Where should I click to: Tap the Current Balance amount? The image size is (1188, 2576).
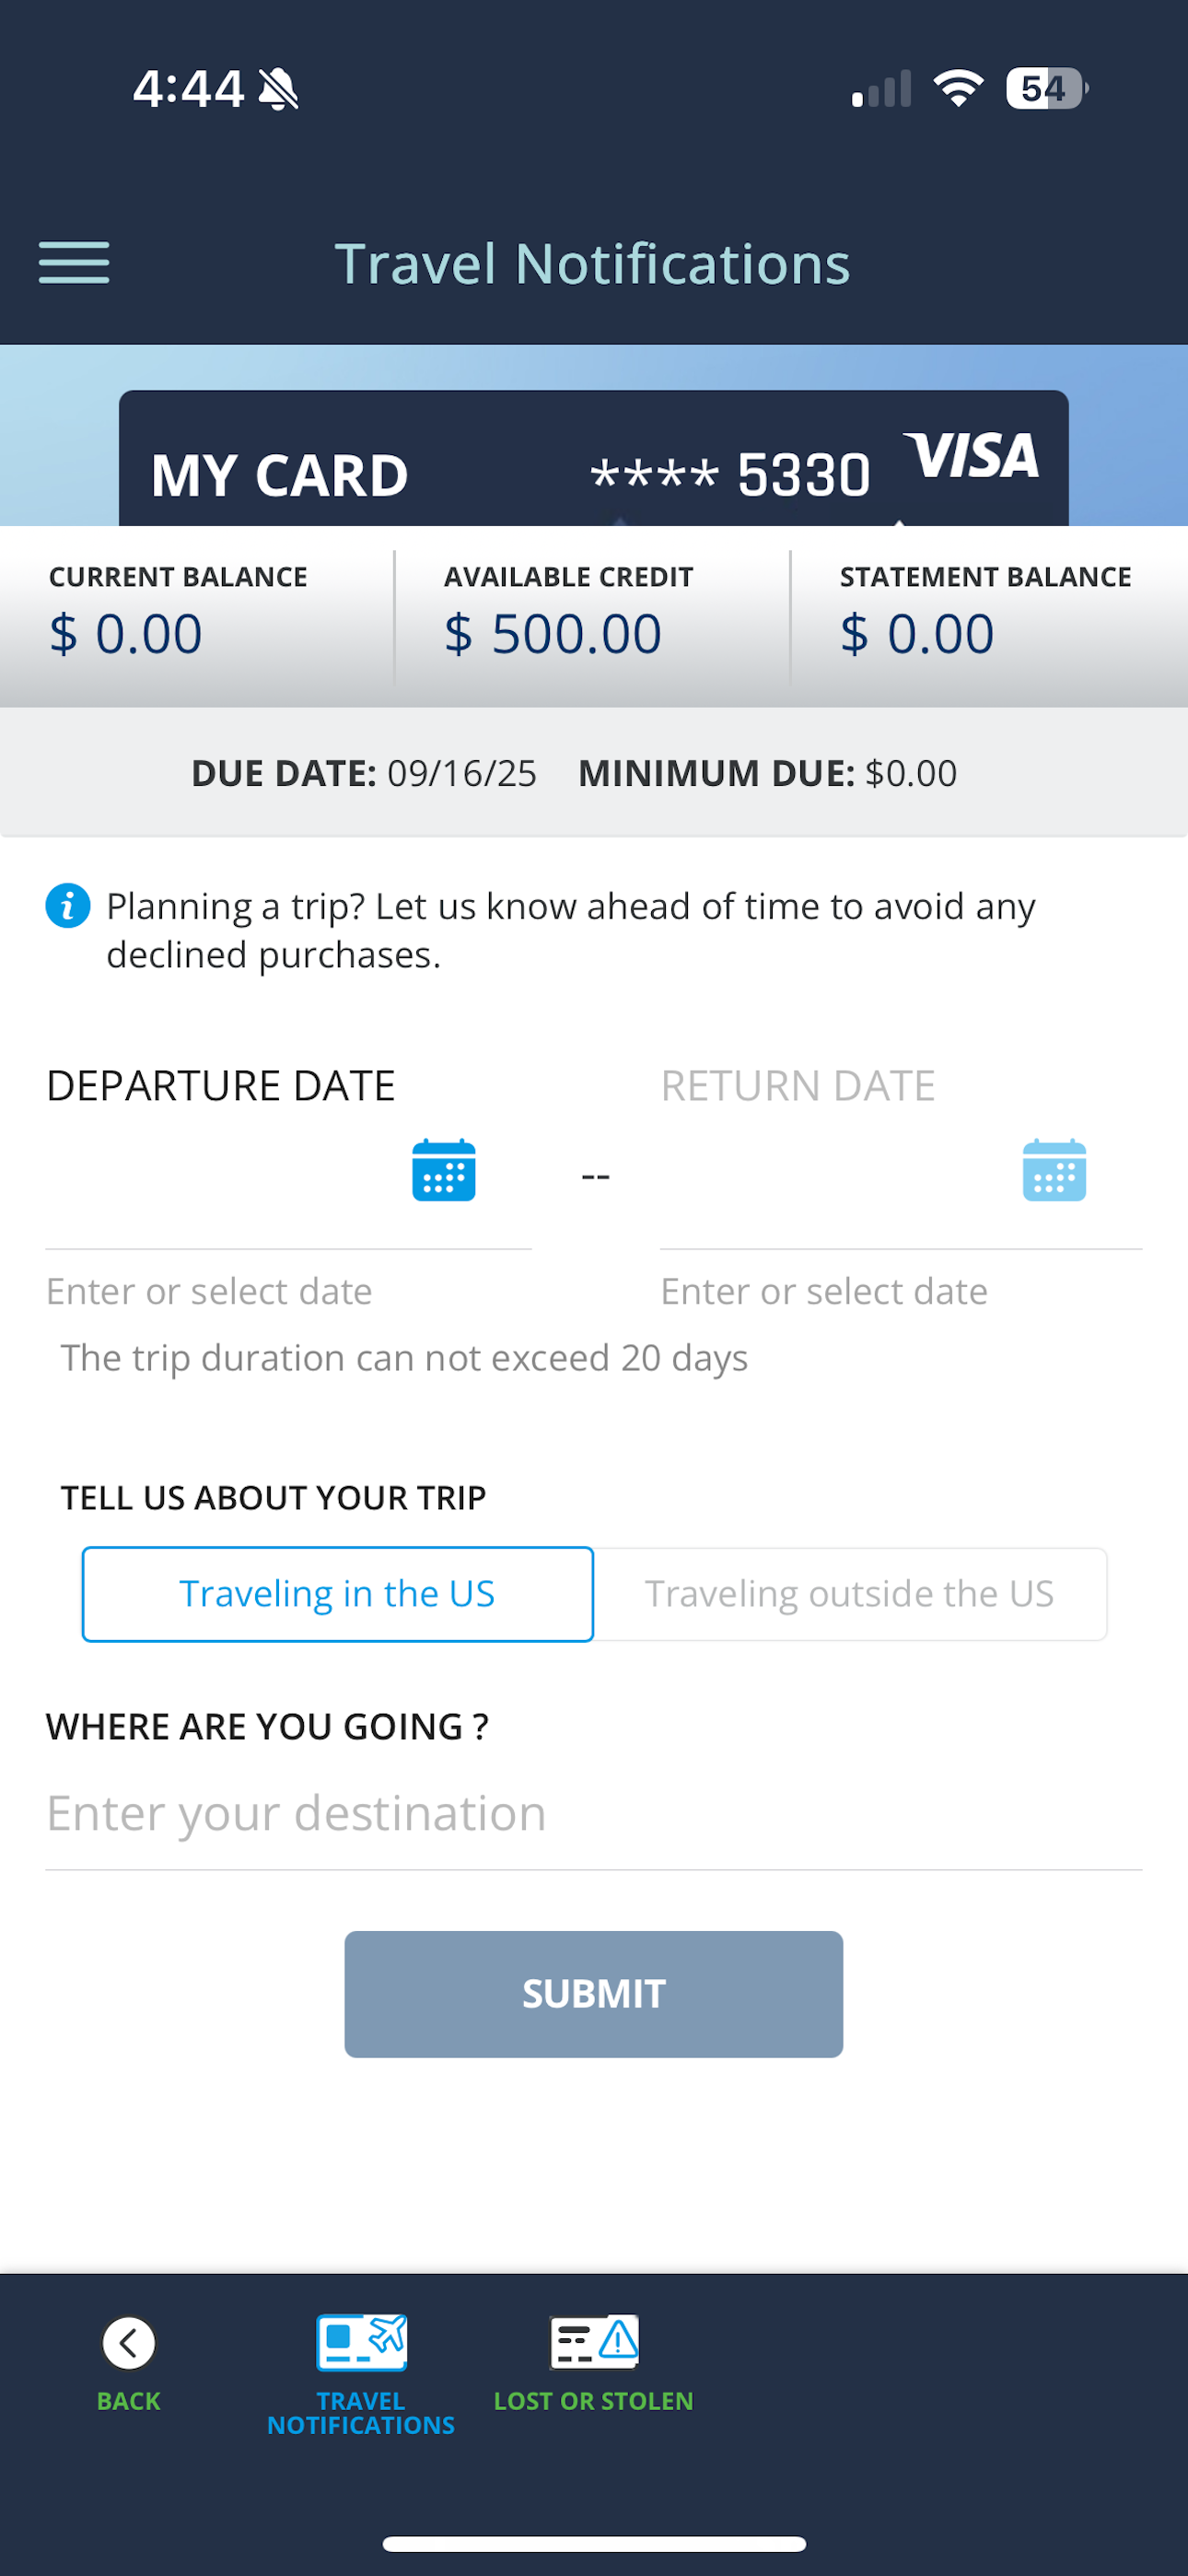pos(126,634)
